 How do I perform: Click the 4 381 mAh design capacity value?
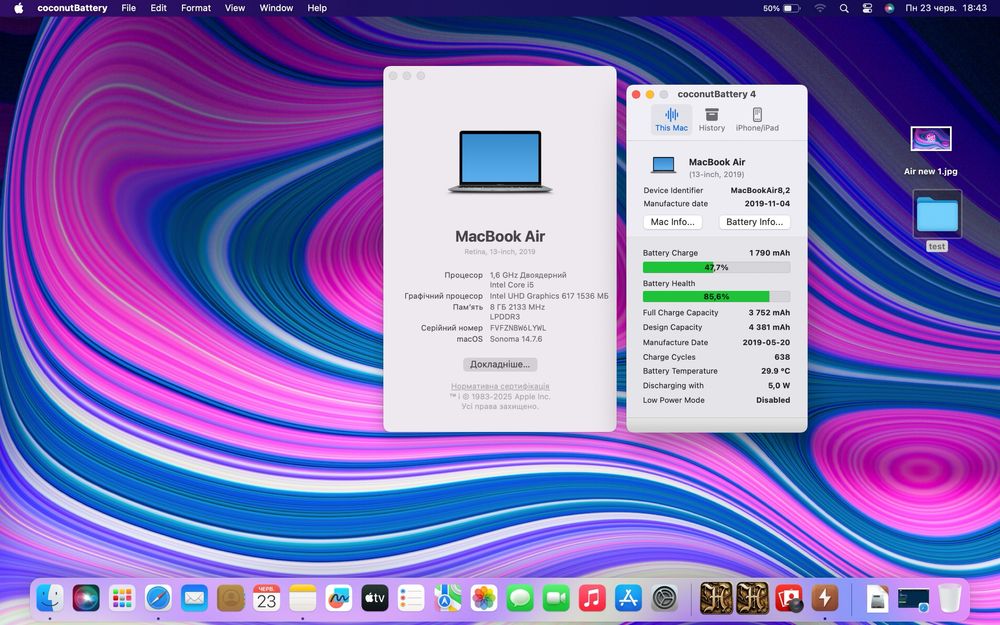pos(769,327)
